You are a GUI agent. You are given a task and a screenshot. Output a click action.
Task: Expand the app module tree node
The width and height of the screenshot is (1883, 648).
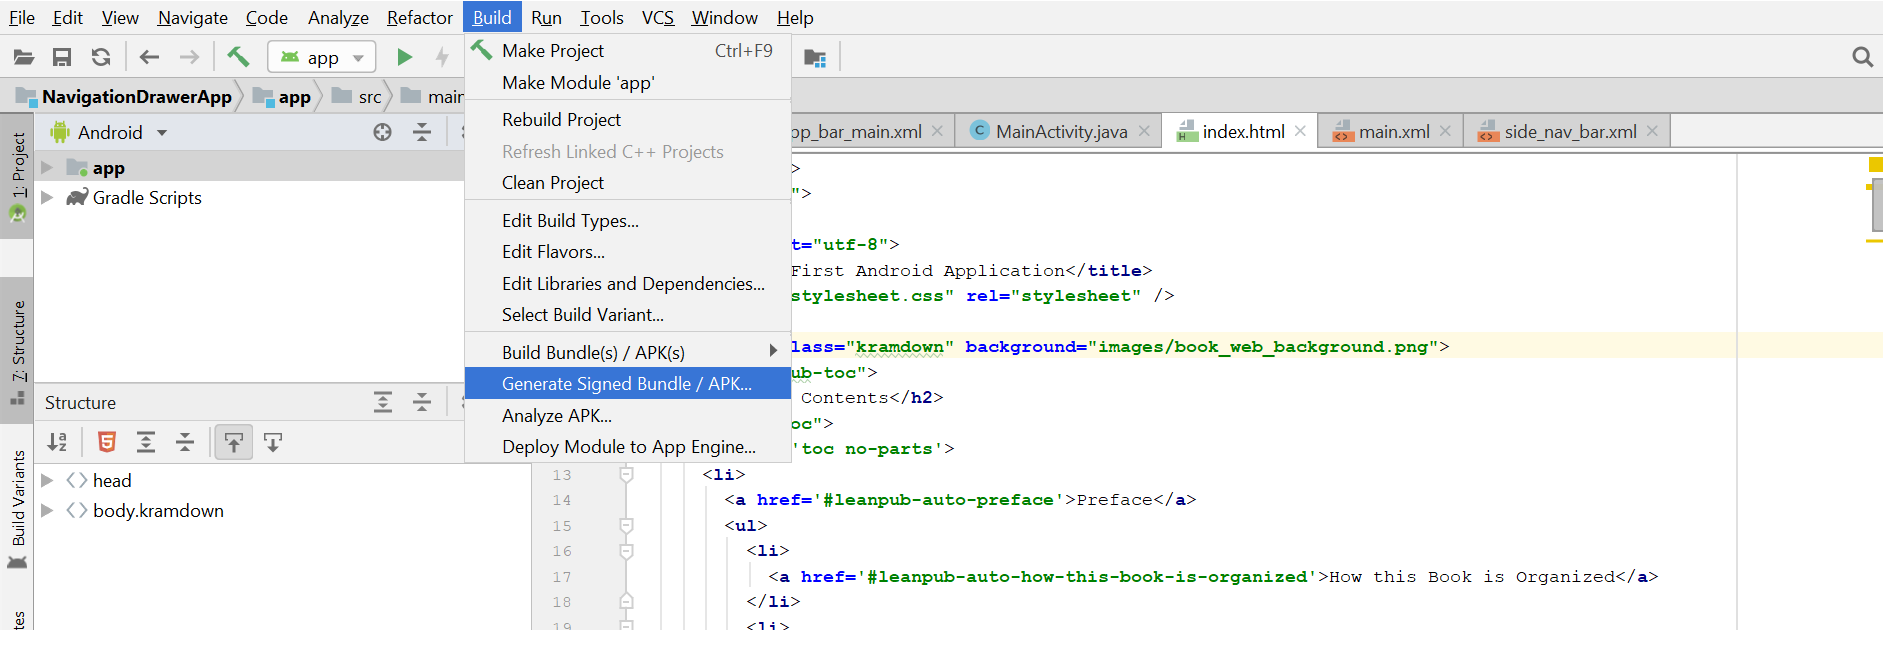(46, 168)
